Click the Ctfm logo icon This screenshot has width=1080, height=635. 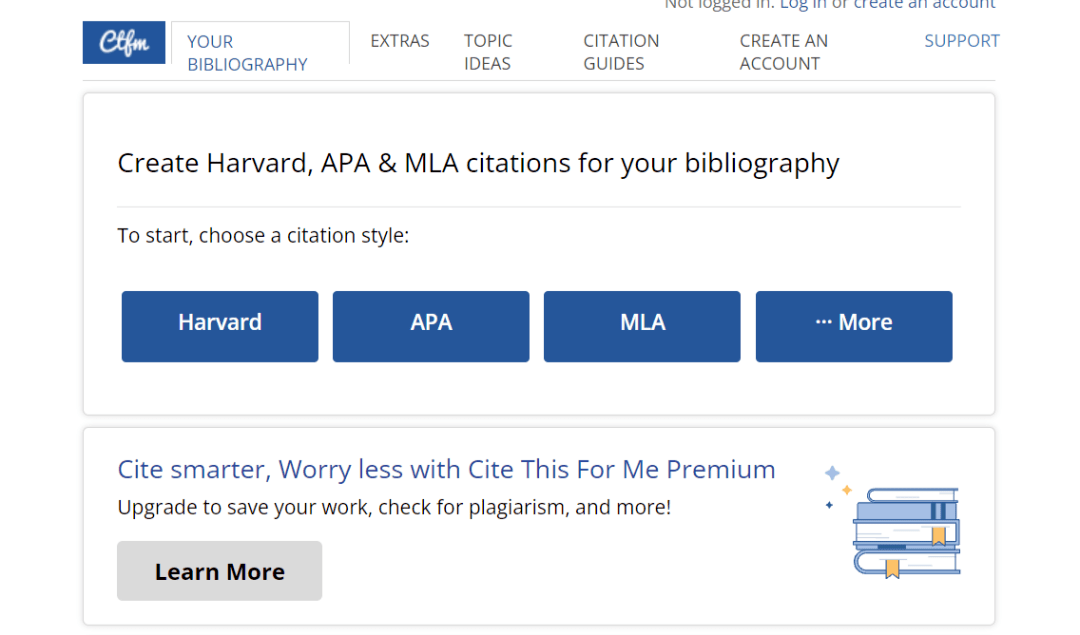[124, 43]
